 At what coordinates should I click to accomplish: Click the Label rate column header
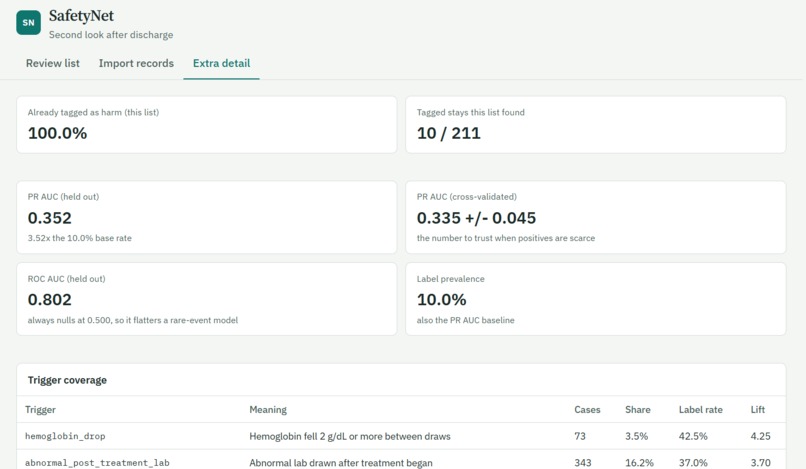coord(701,410)
